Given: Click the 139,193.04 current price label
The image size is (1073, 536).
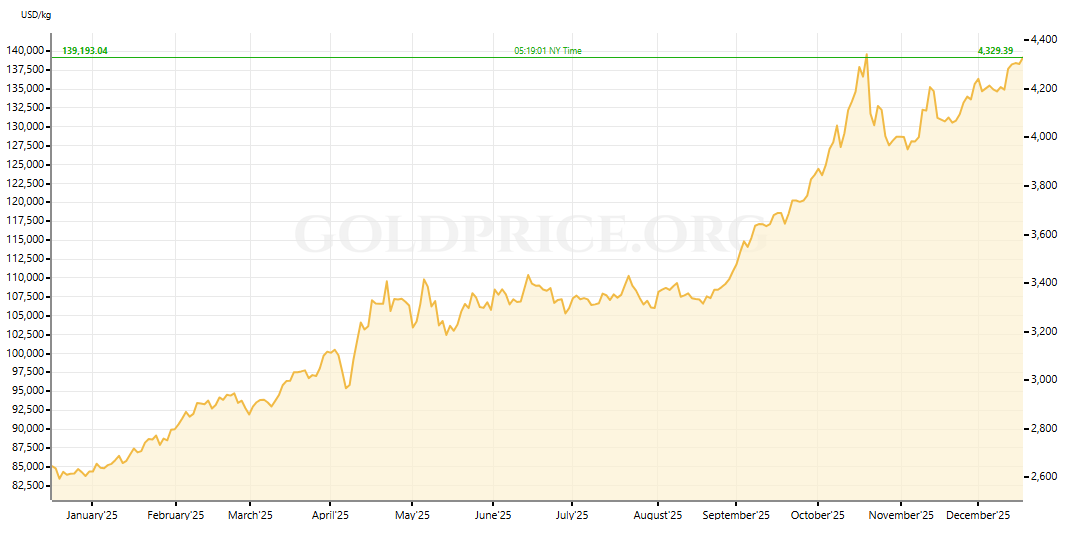Looking at the screenshot, I should 85,51.
